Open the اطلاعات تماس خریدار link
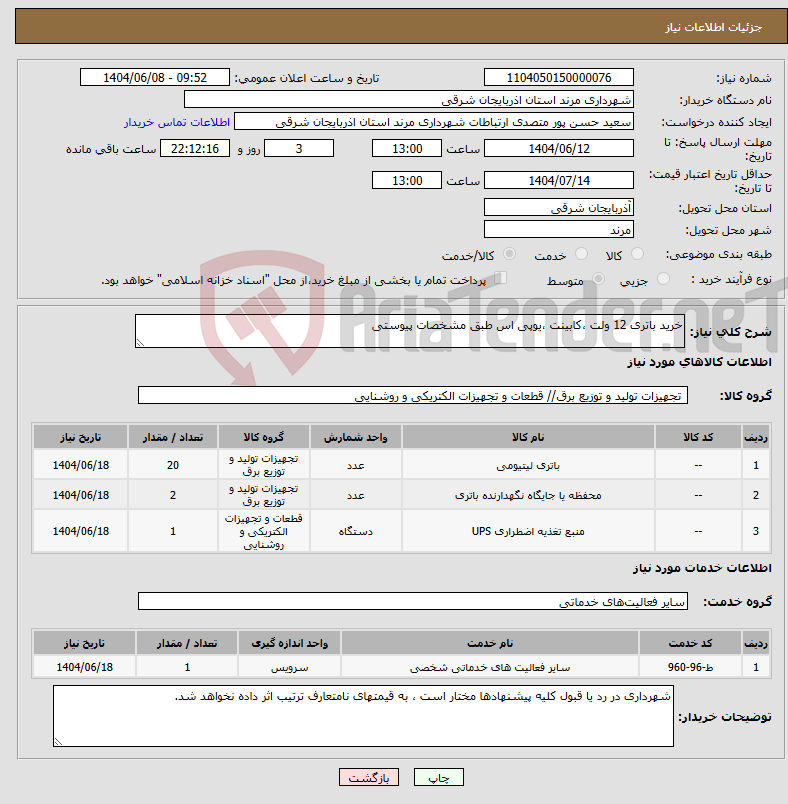 (x=176, y=123)
